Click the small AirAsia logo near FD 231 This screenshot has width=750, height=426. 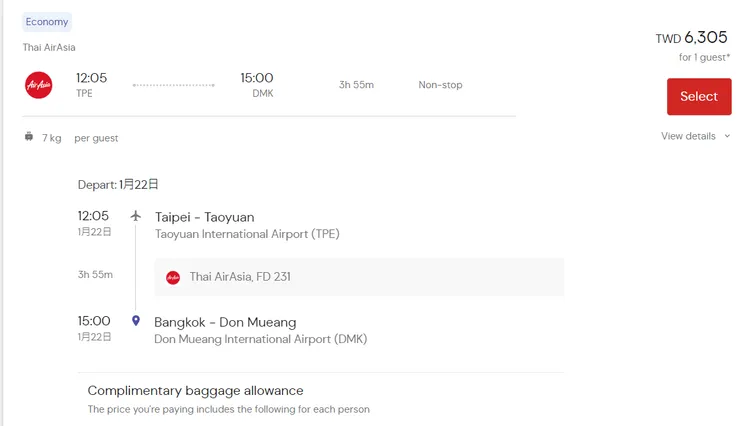point(173,277)
